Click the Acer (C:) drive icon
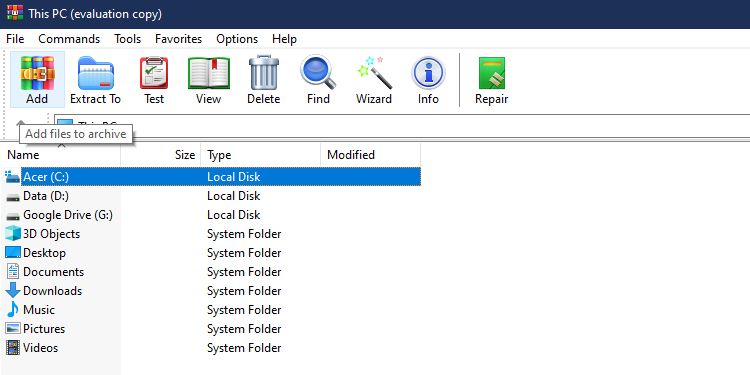Screen dimensions: 750x375 pyautogui.click(x=12, y=177)
